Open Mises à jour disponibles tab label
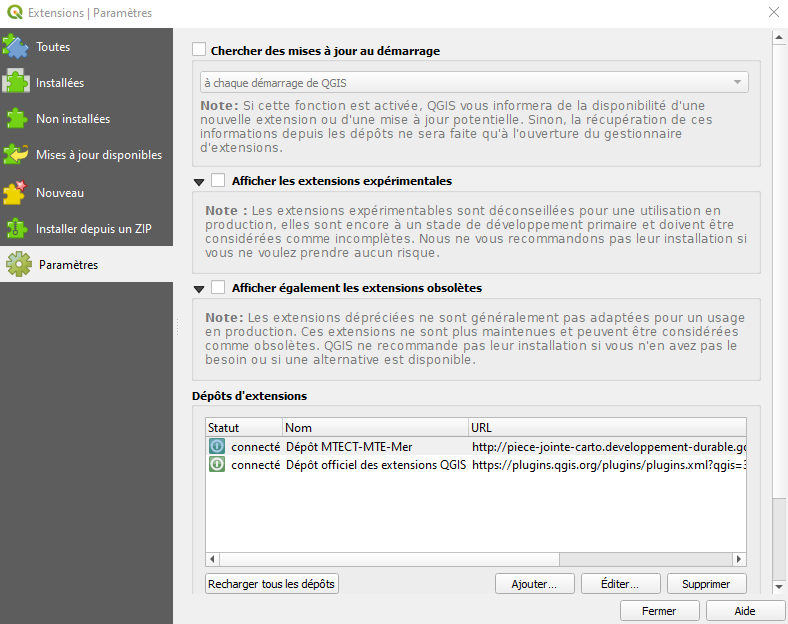This screenshot has width=788, height=624. click(99, 155)
